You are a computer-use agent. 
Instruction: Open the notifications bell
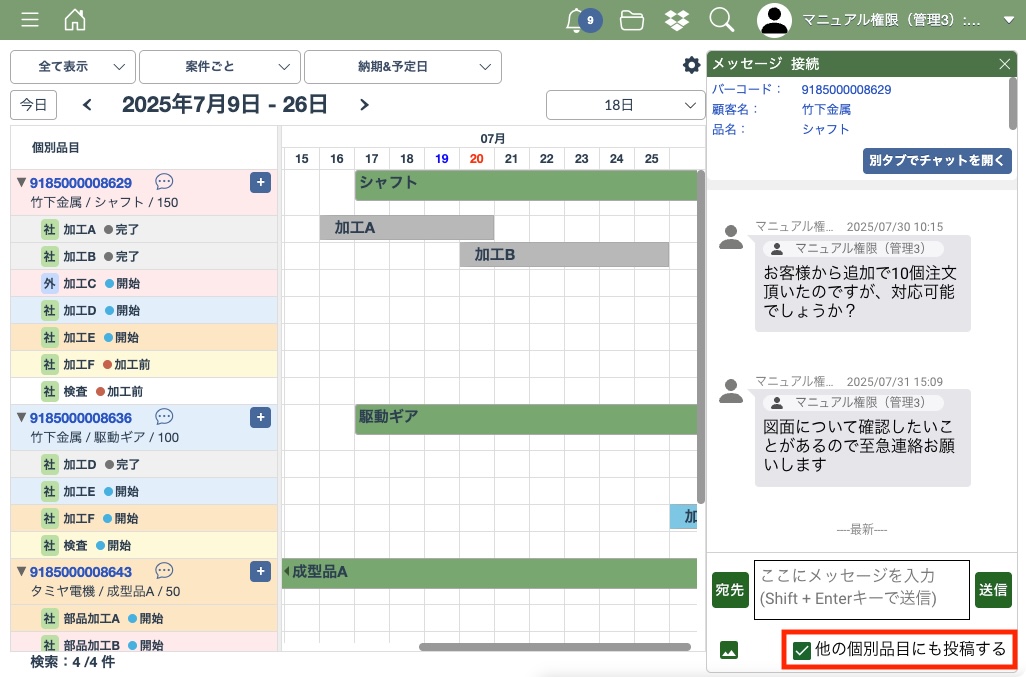click(x=576, y=20)
